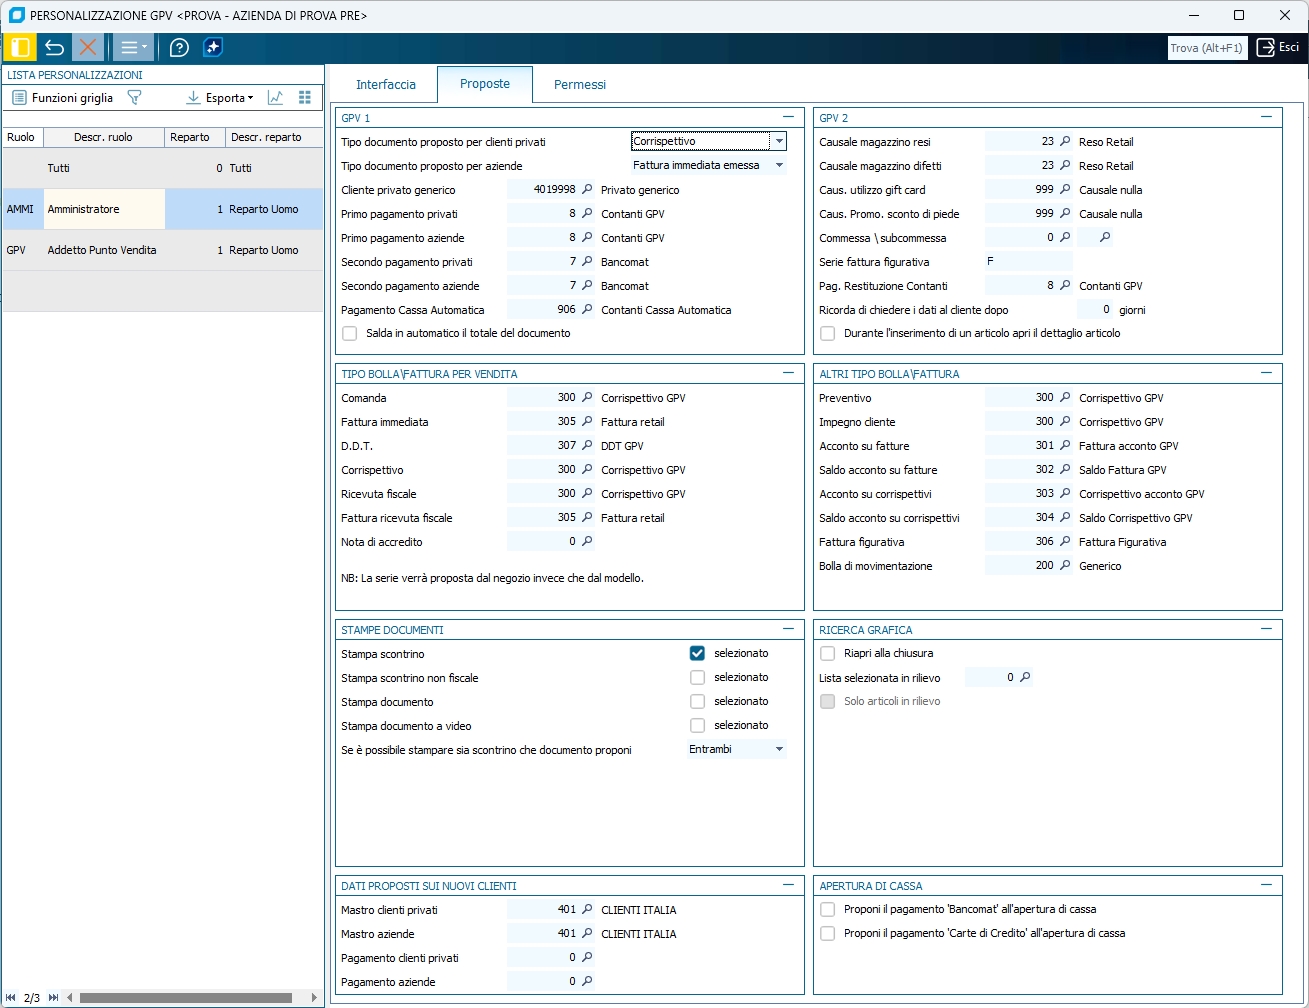Open the help question mark icon
1309x1008 pixels.
pos(179,47)
